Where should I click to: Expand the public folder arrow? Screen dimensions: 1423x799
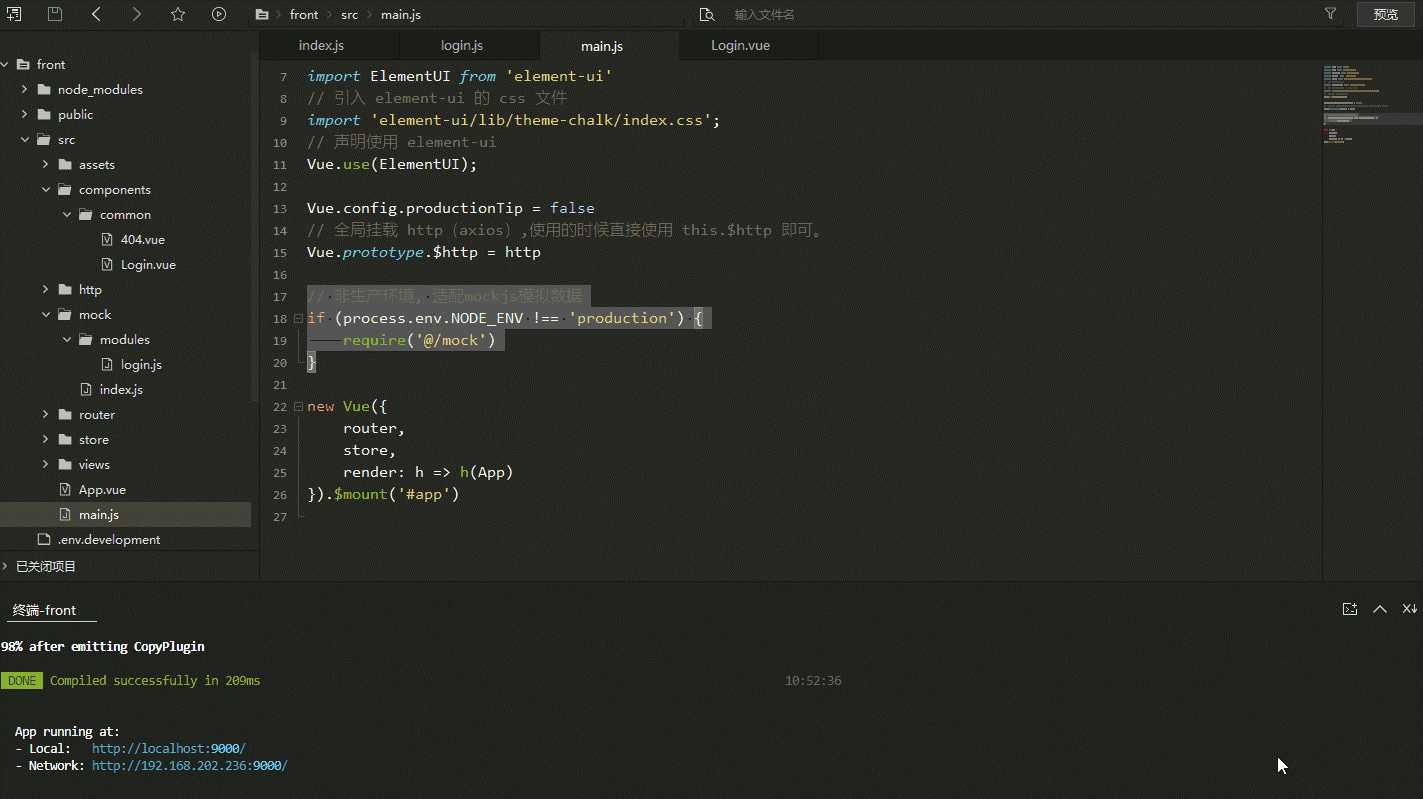coord(24,114)
